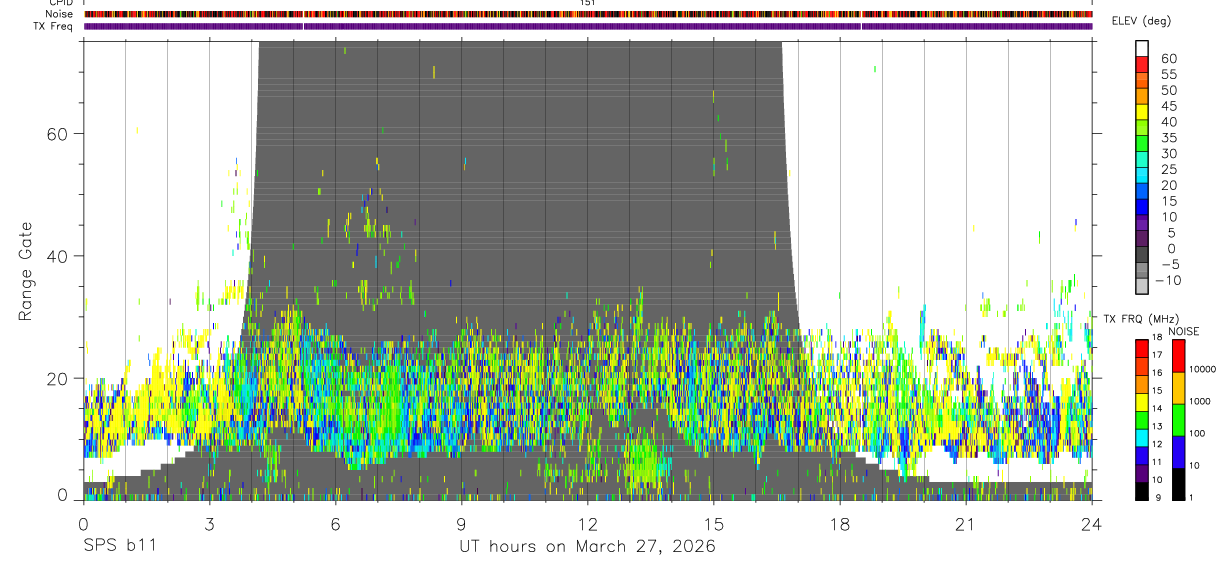Screen dimensions: 1228x567
Task: Click the "NOISE" legend title
Action: pos(1183,331)
